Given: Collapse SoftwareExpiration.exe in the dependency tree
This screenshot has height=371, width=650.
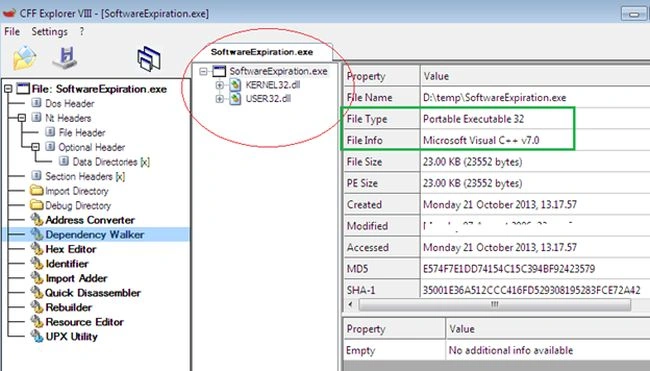Looking at the screenshot, I should tap(203, 72).
